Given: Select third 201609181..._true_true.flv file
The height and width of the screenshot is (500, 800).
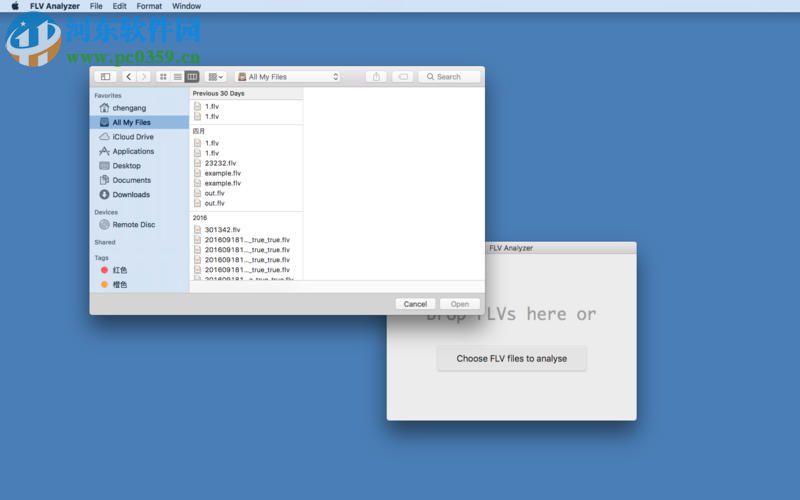Looking at the screenshot, I should tap(246, 260).
